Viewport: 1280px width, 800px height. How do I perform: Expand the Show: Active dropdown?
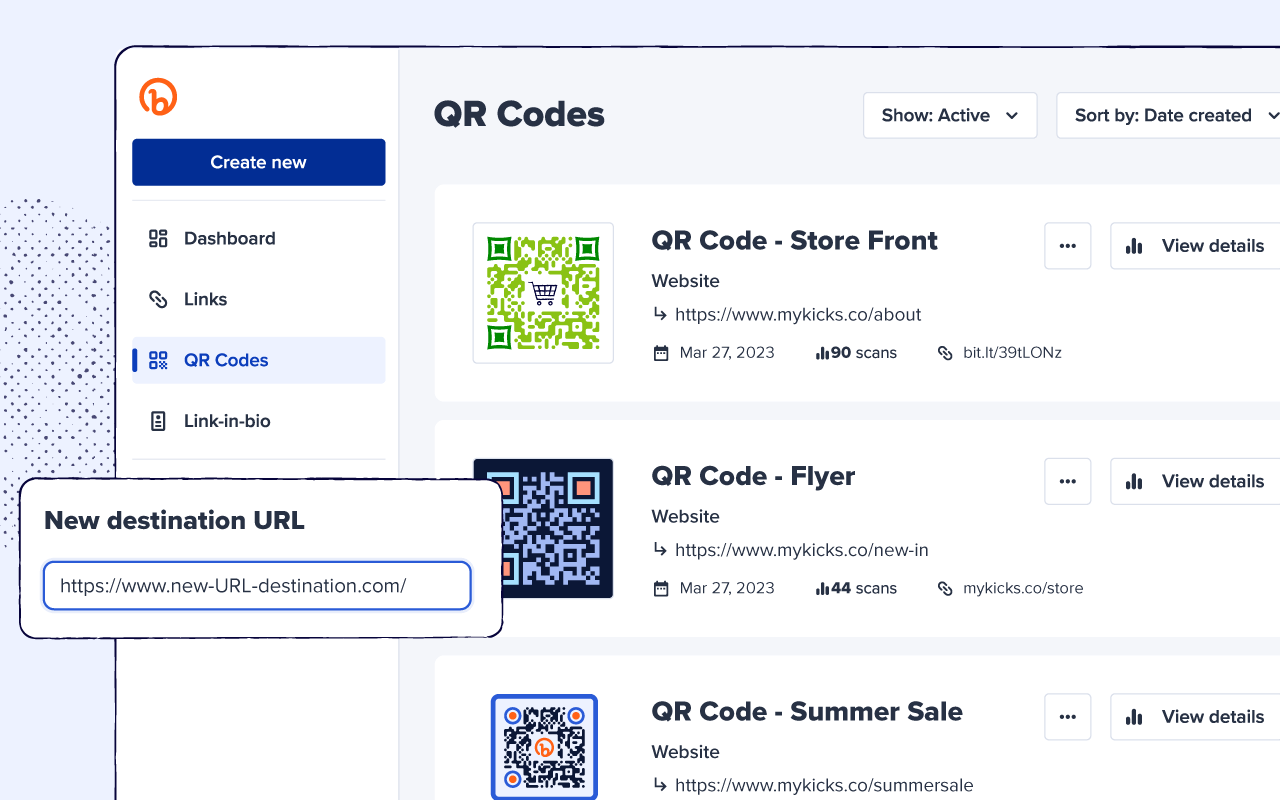949,115
